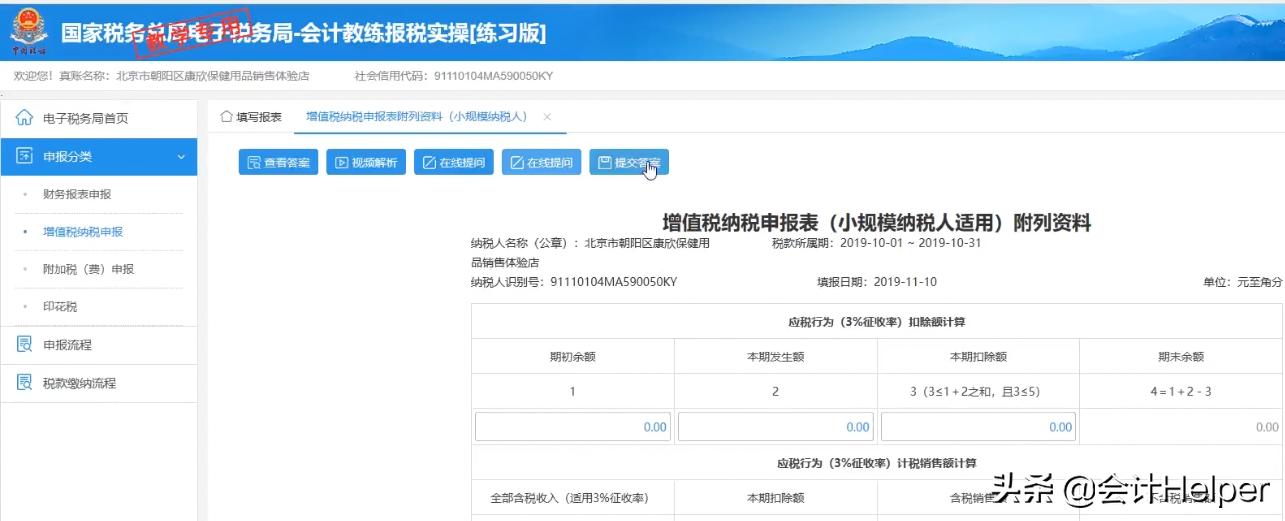
Task: Click the national tax emblem logo
Action: coord(28,31)
